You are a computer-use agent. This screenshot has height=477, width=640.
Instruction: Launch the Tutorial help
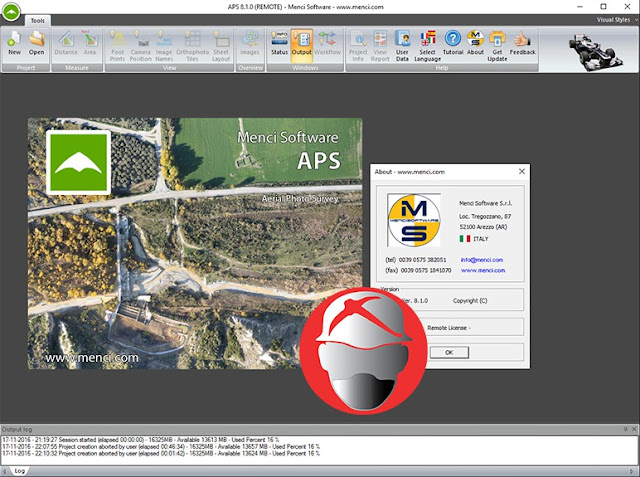[453, 43]
